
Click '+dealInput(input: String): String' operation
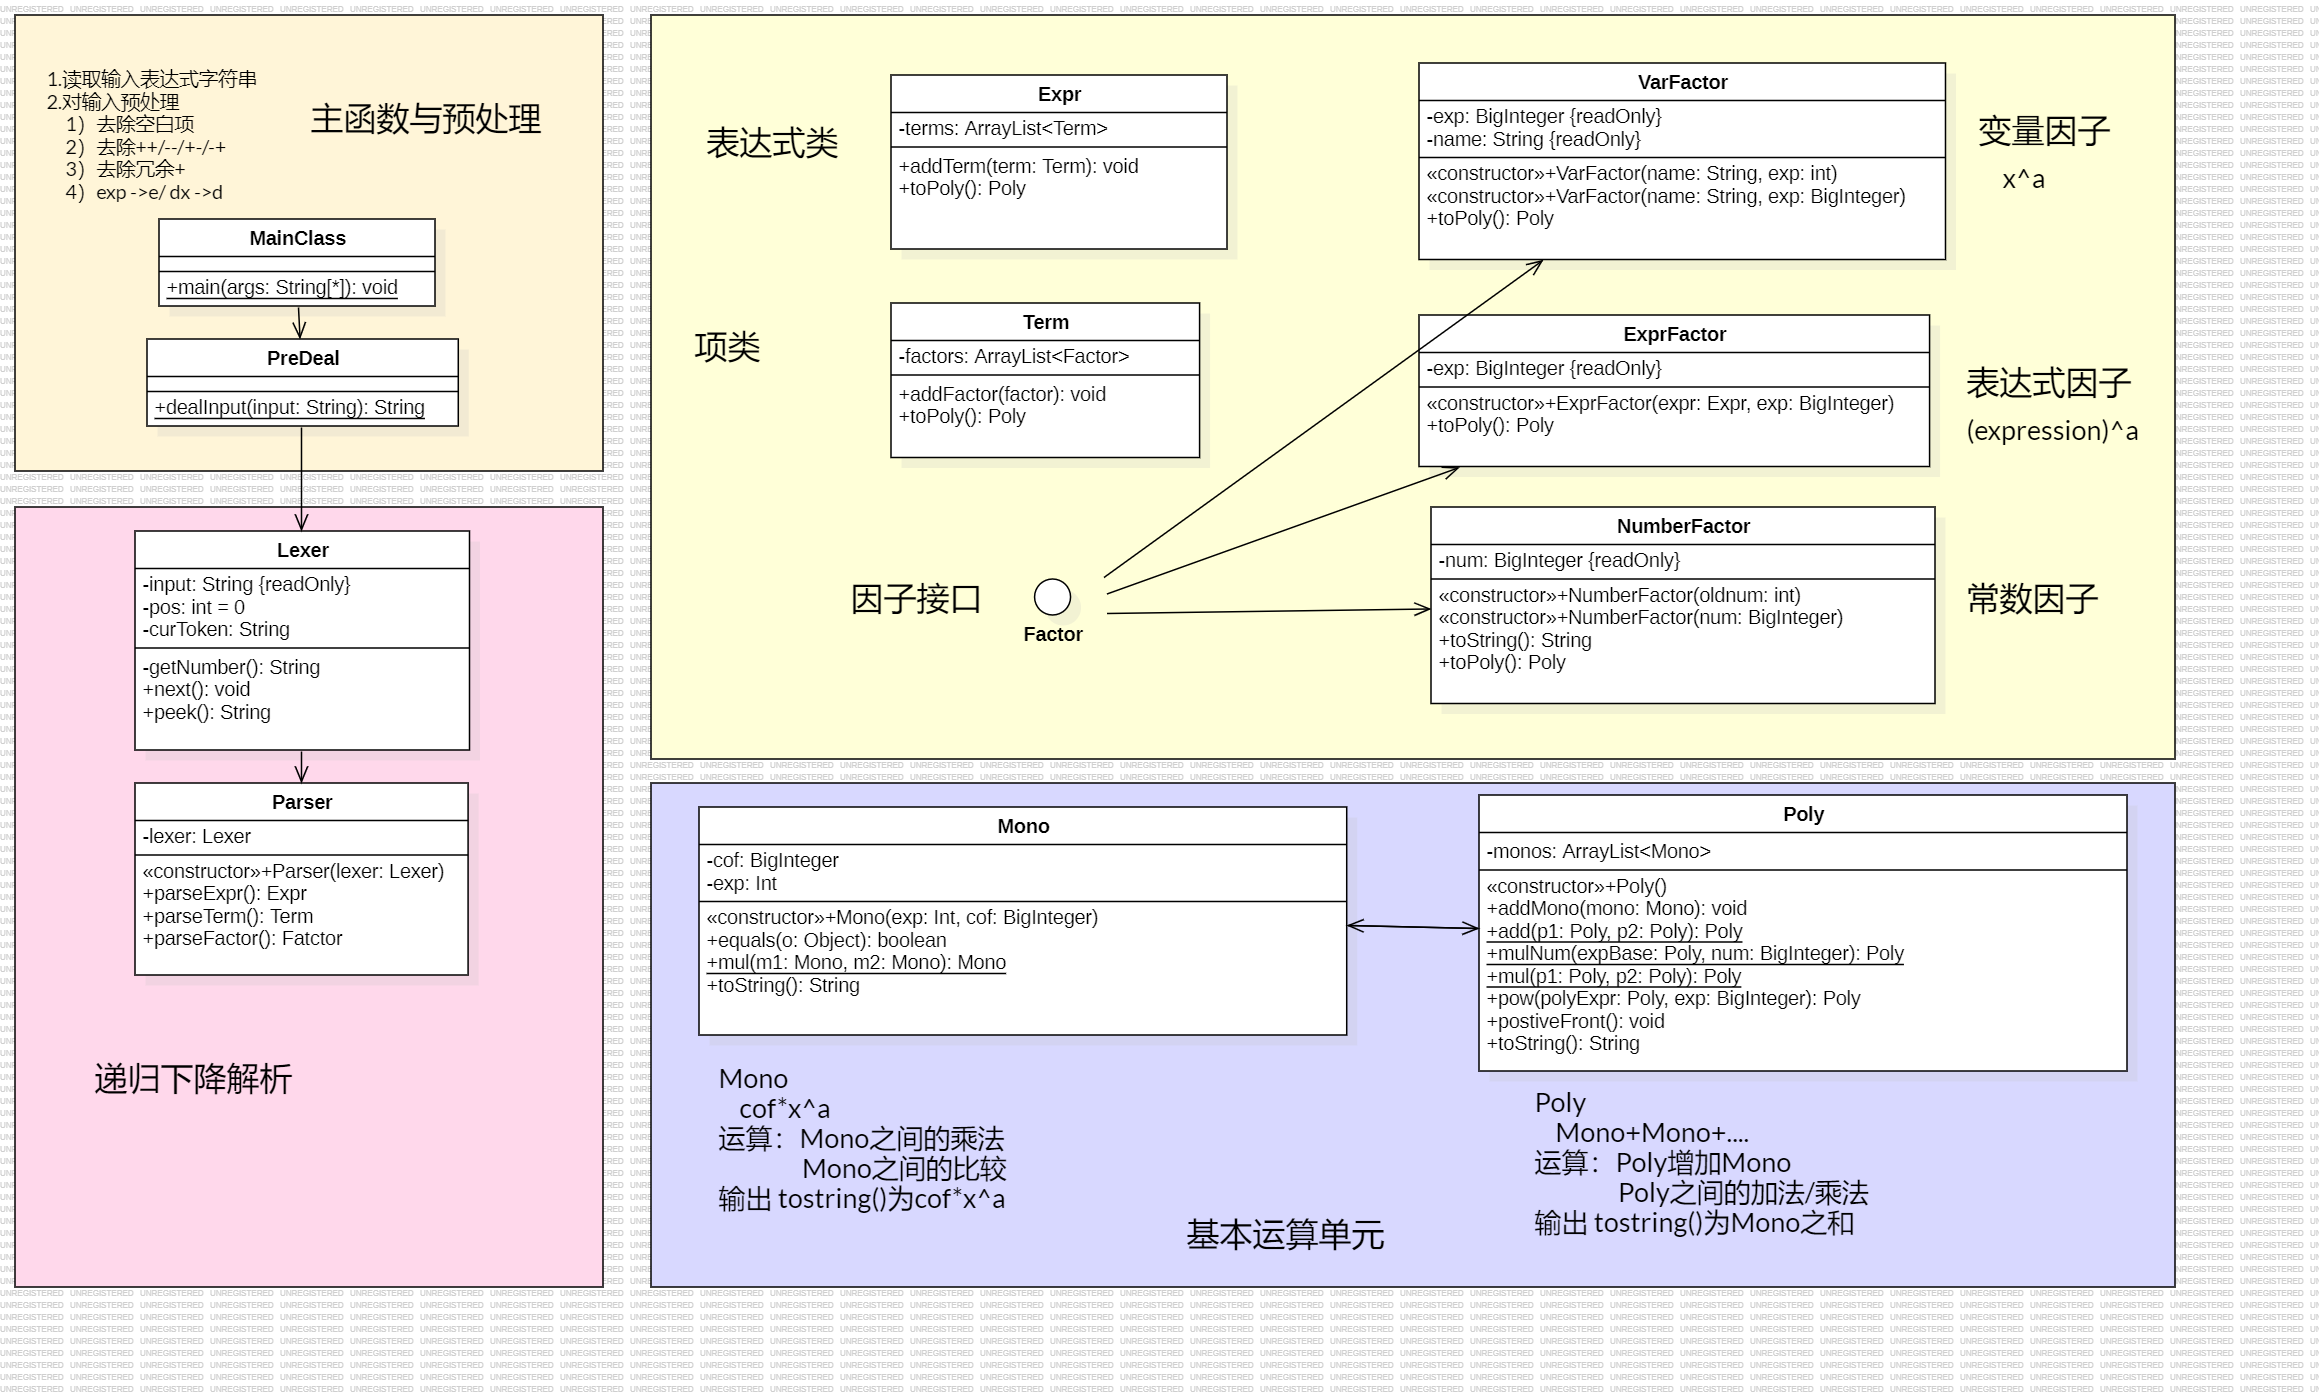290,407
